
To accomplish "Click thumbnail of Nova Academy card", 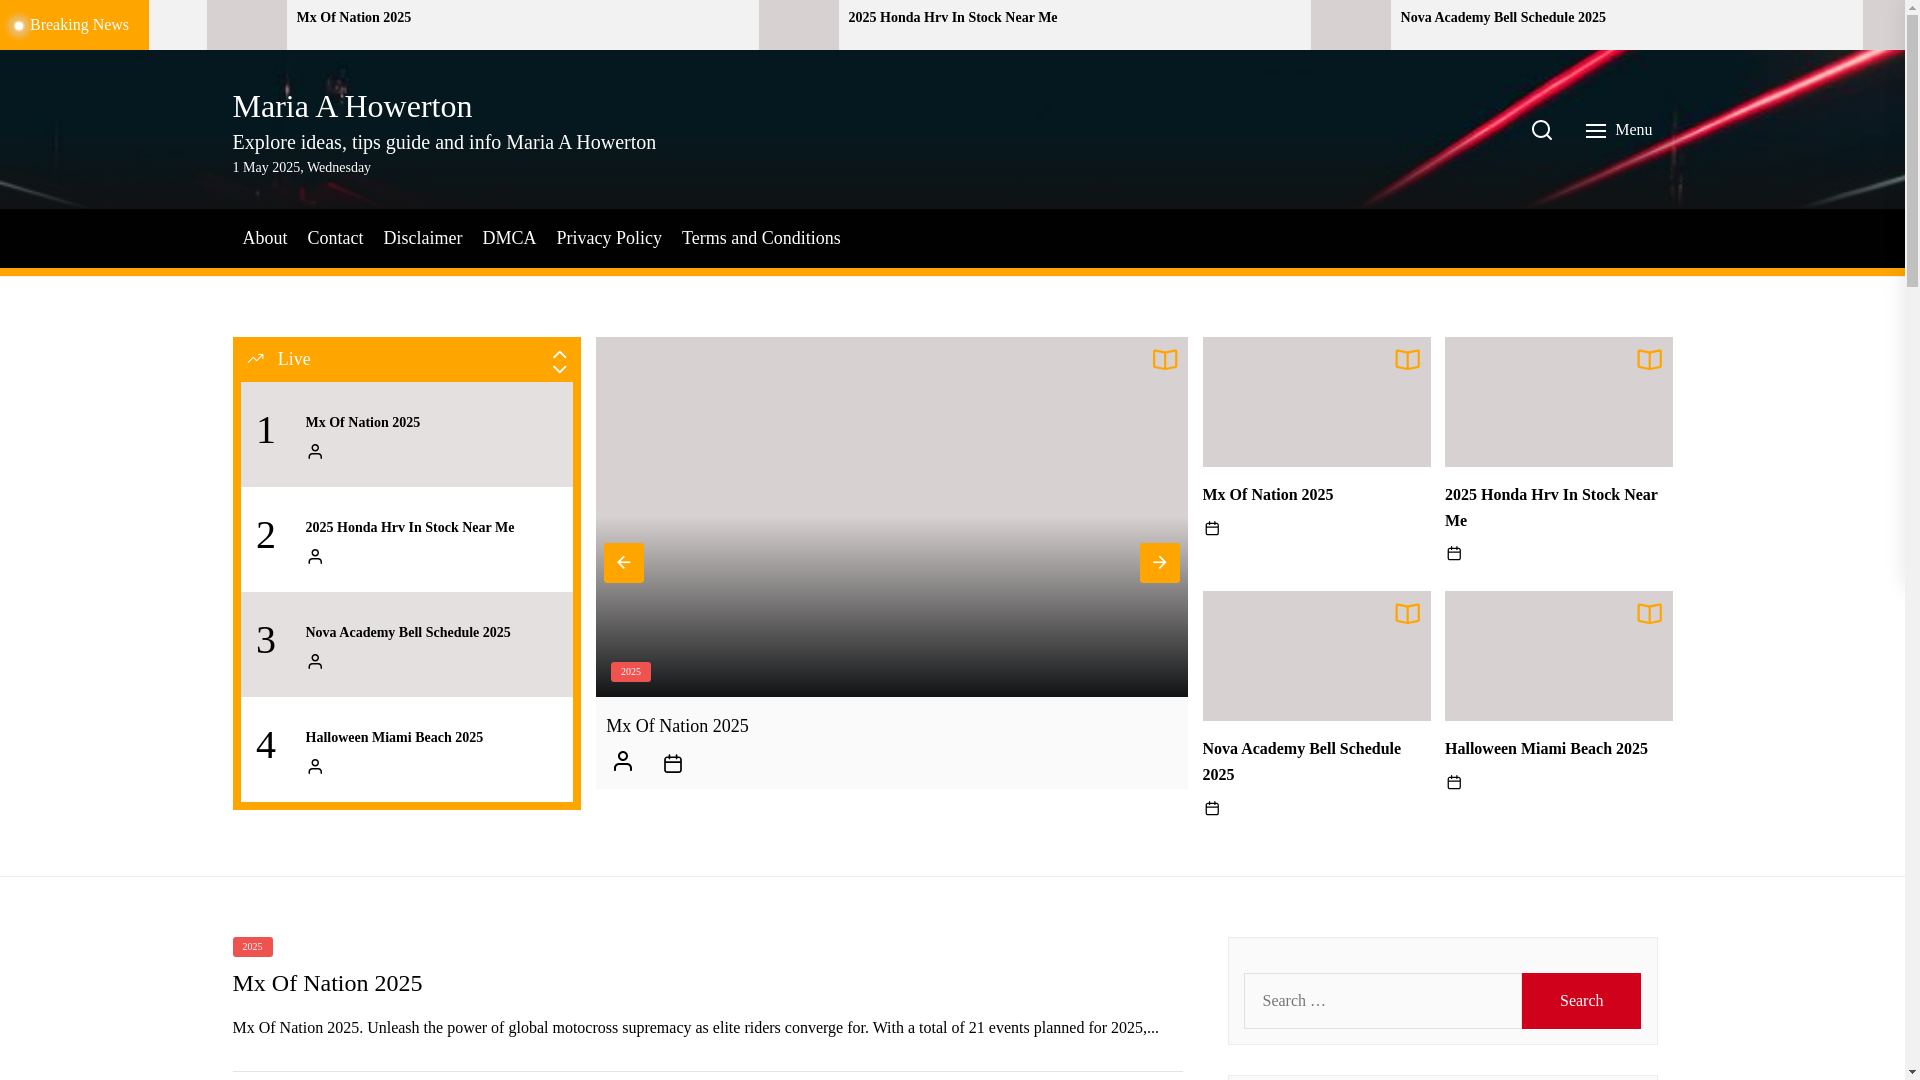I will (x=1316, y=656).
